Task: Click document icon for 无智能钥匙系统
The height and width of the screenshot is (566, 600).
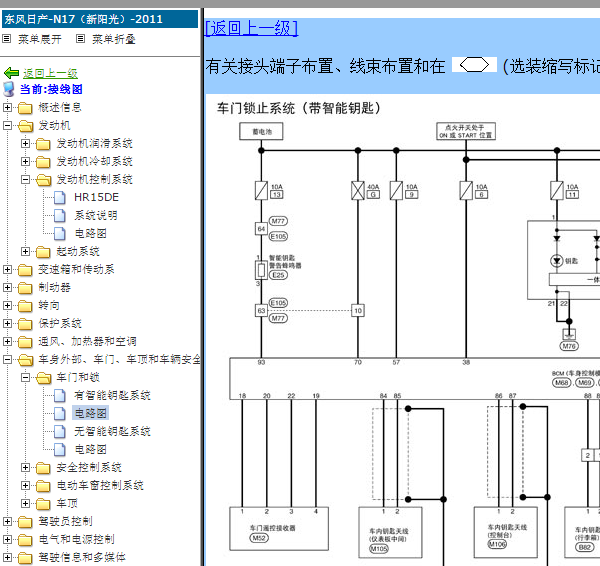Action: [x=60, y=432]
